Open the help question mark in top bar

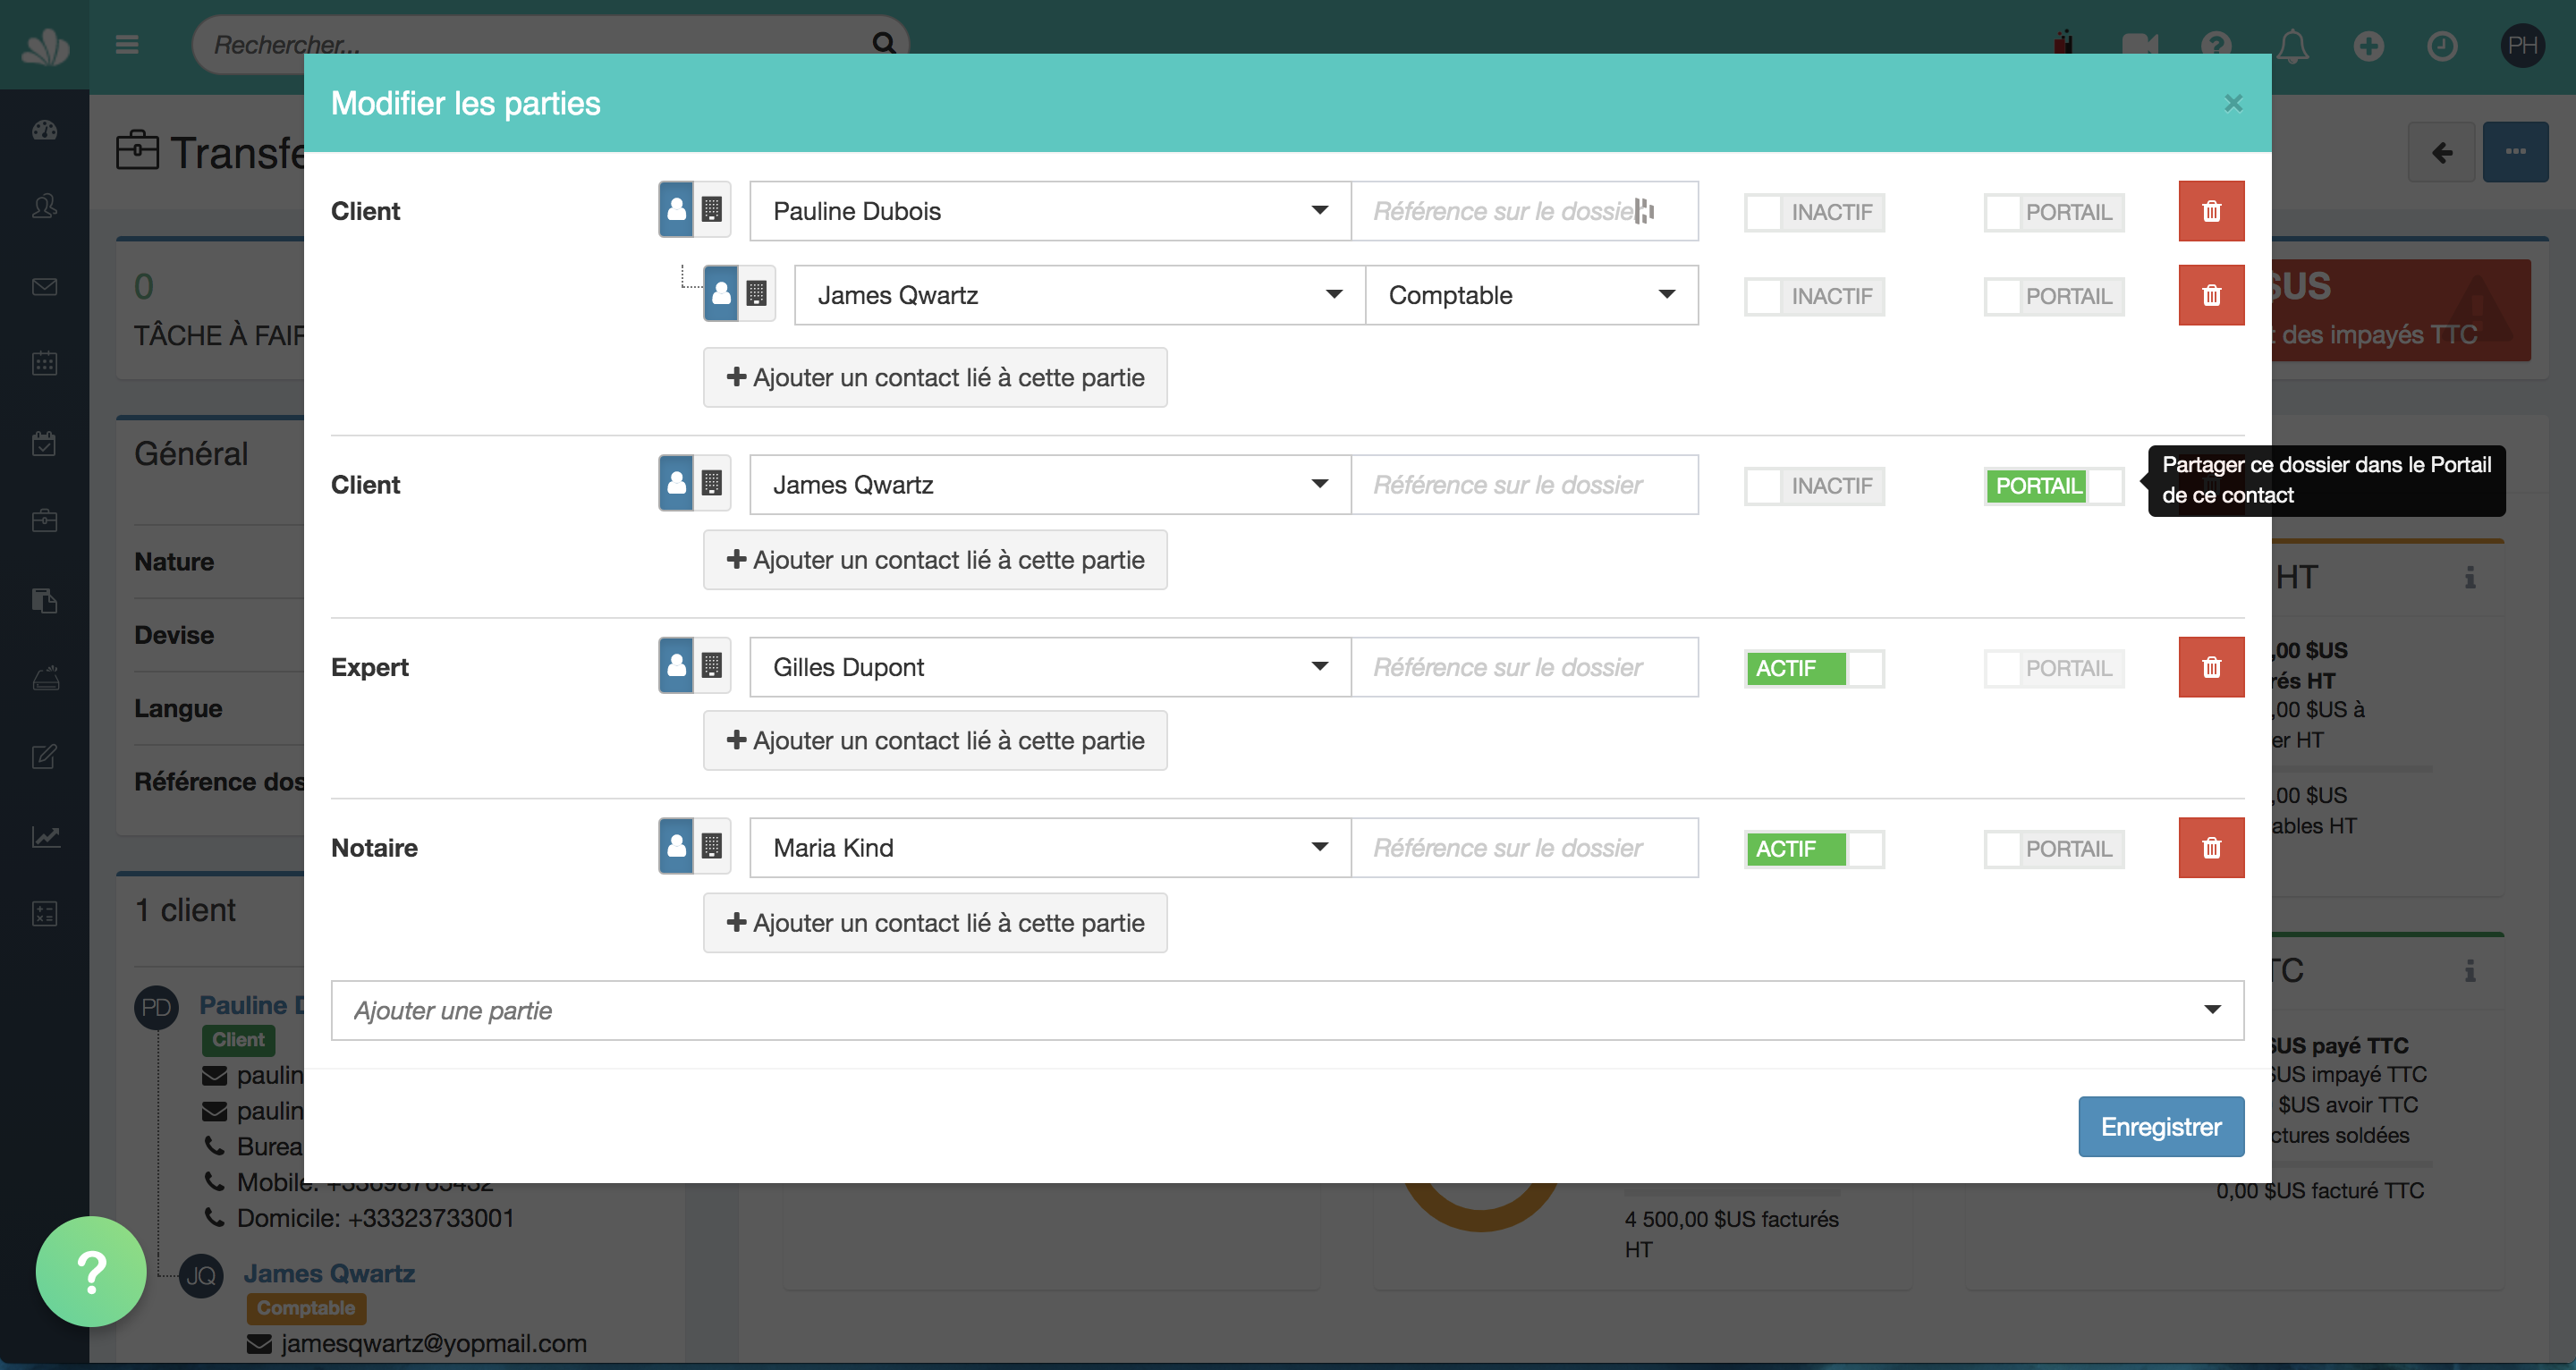point(2216,45)
